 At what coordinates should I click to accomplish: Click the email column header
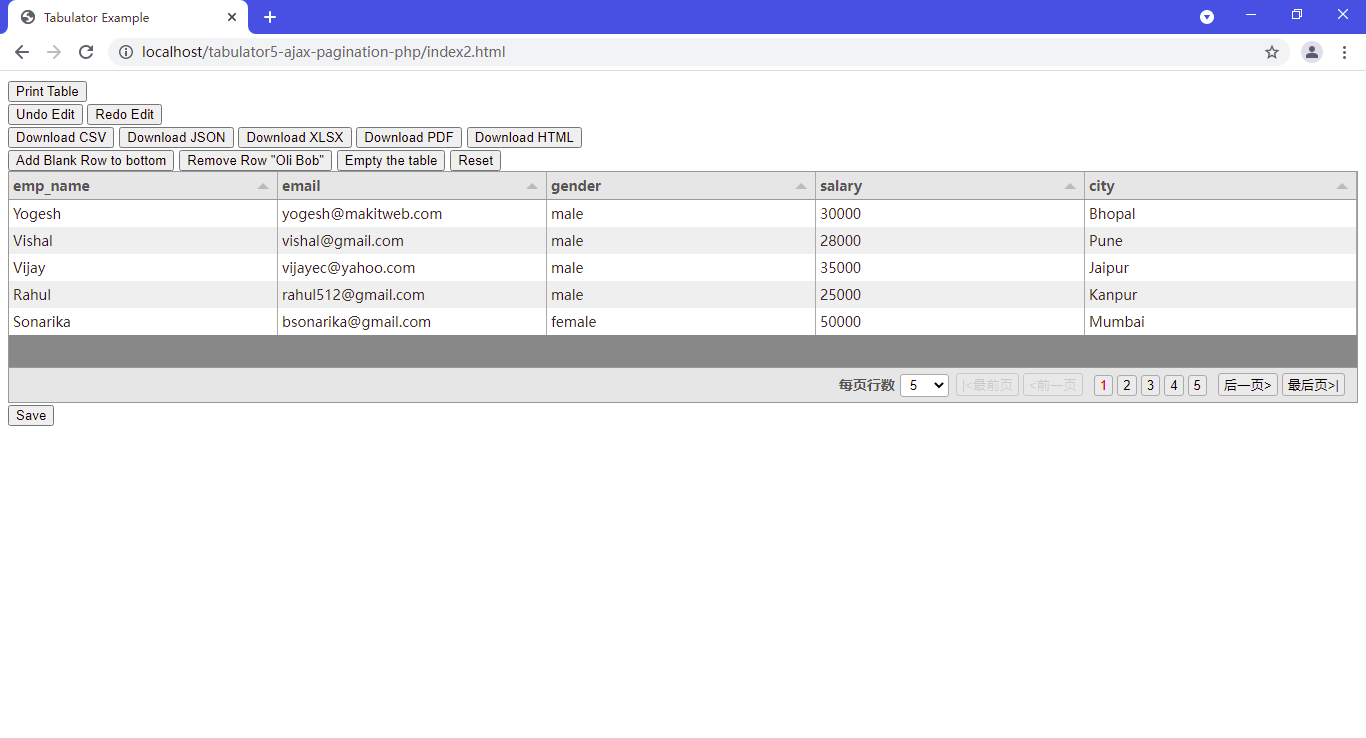[412, 186]
